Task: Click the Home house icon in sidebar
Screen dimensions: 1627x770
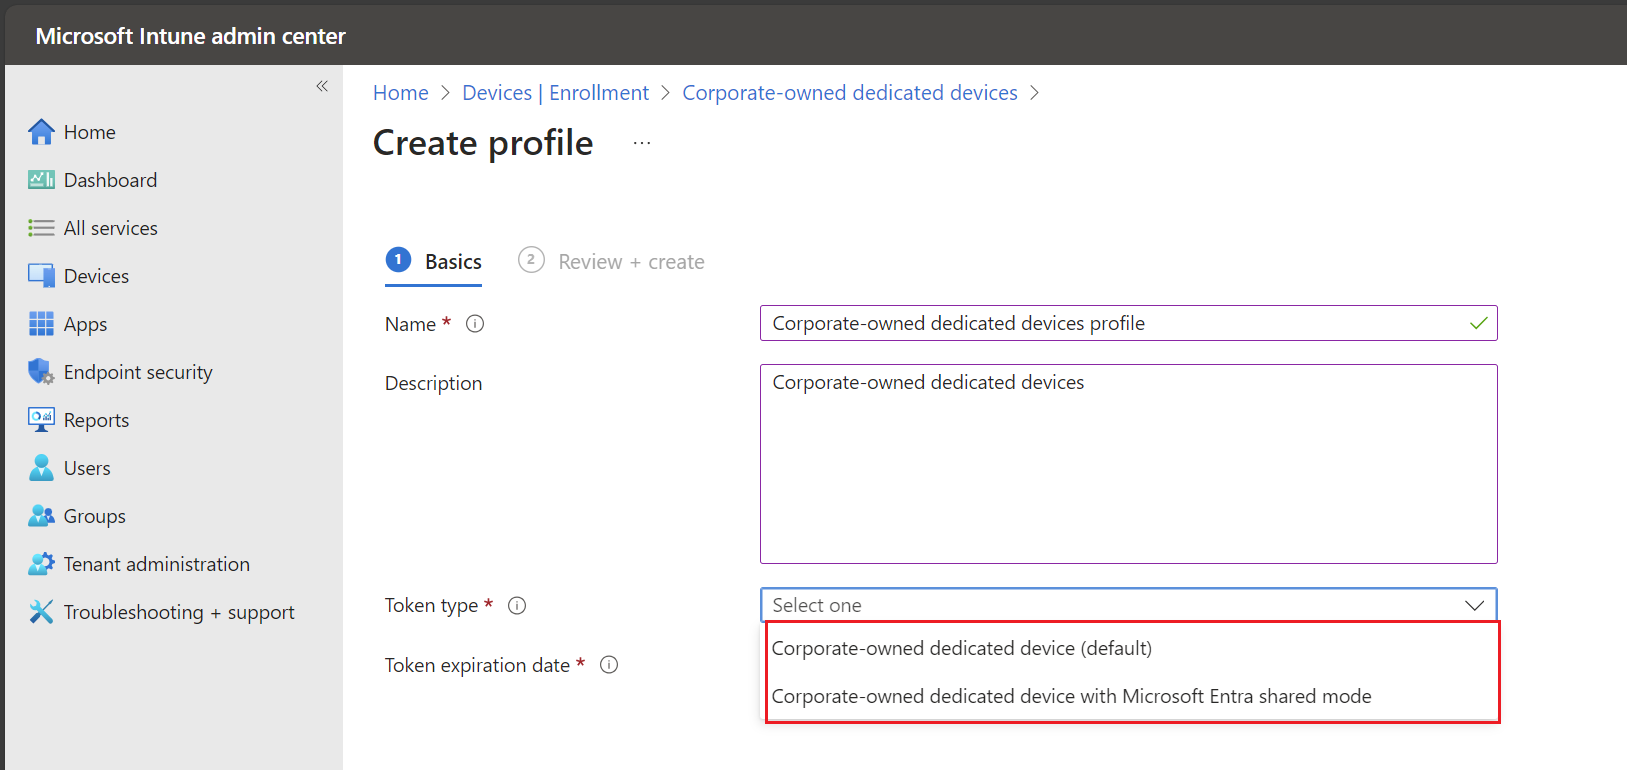Action: (x=41, y=132)
